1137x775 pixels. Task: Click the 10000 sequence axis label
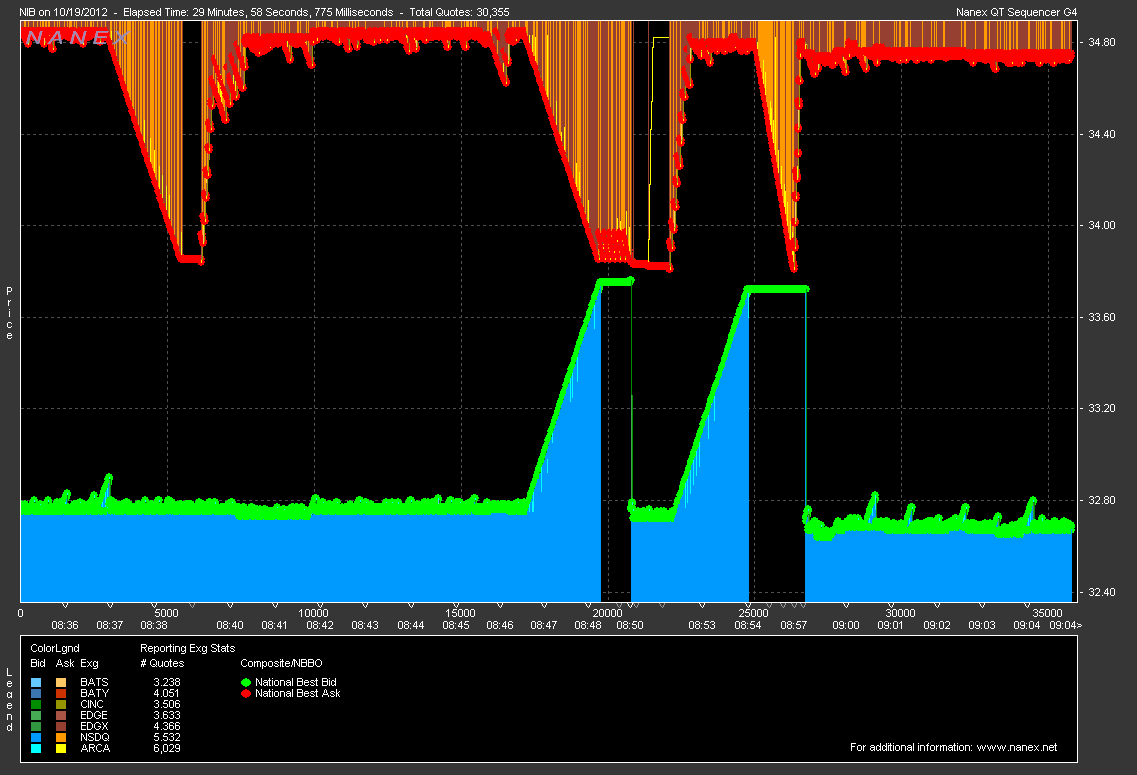(313, 613)
